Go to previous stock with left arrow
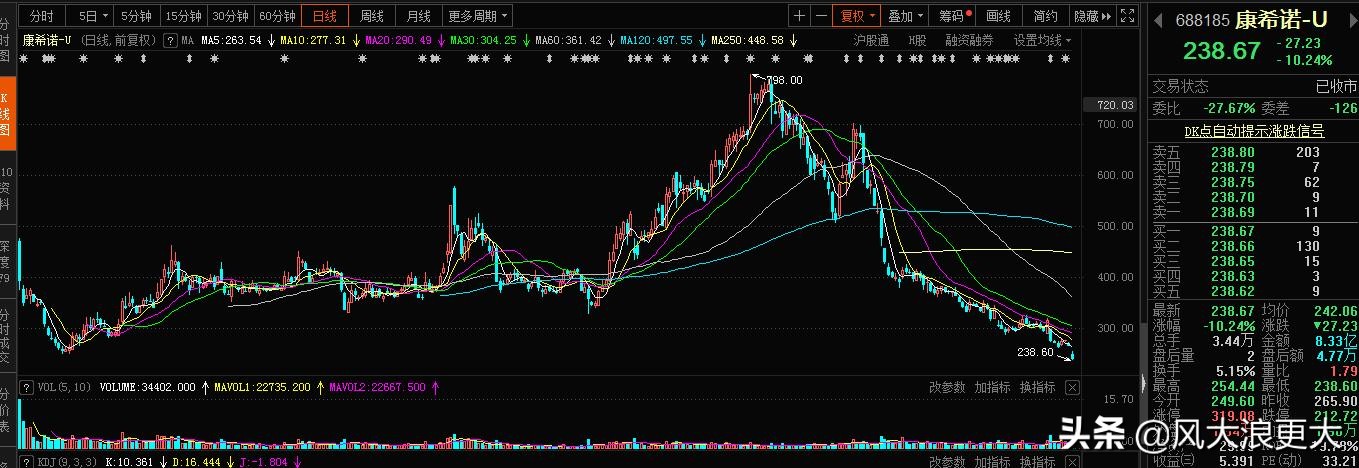1359x468 pixels. 1157,20
